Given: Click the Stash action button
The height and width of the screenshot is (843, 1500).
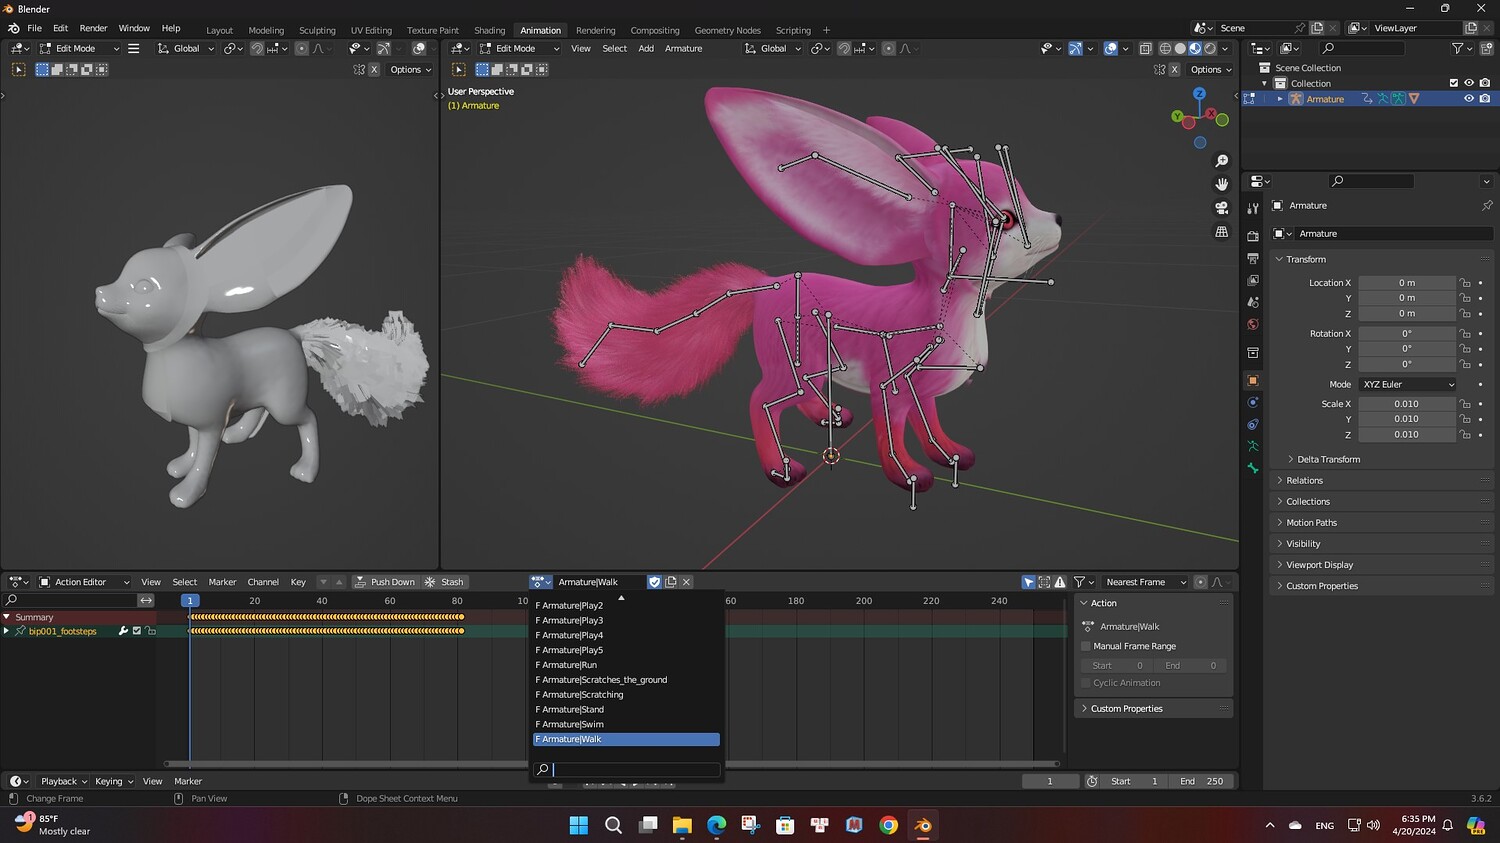Looking at the screenshot, I should 445,582.
